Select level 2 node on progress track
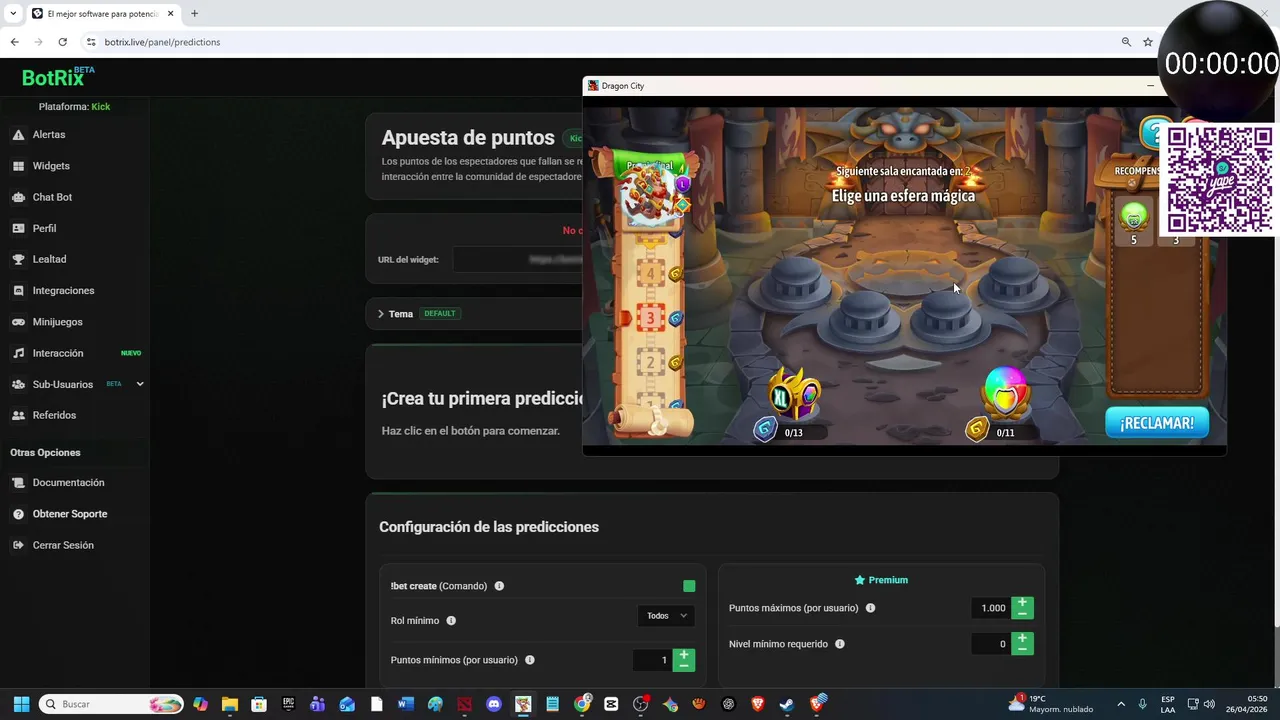 pyautogui.click(x=651, y=363)
